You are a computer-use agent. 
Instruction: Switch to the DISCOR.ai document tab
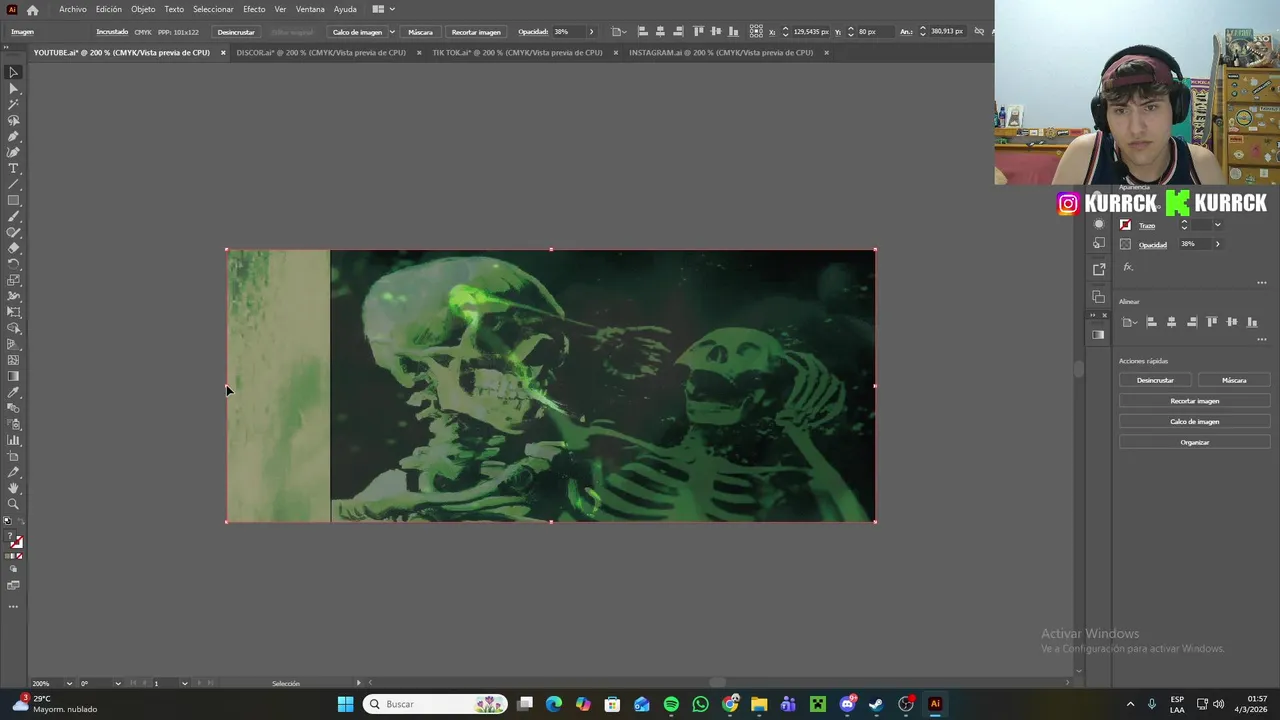click(x=321, y=53)
